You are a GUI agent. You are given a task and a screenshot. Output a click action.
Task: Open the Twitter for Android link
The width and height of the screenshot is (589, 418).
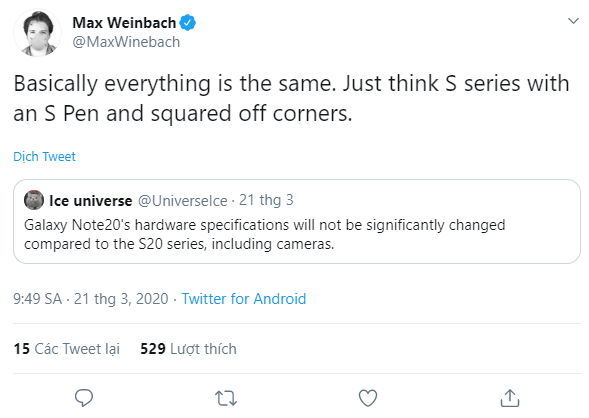pyautogui.click(x=244, y=299)
